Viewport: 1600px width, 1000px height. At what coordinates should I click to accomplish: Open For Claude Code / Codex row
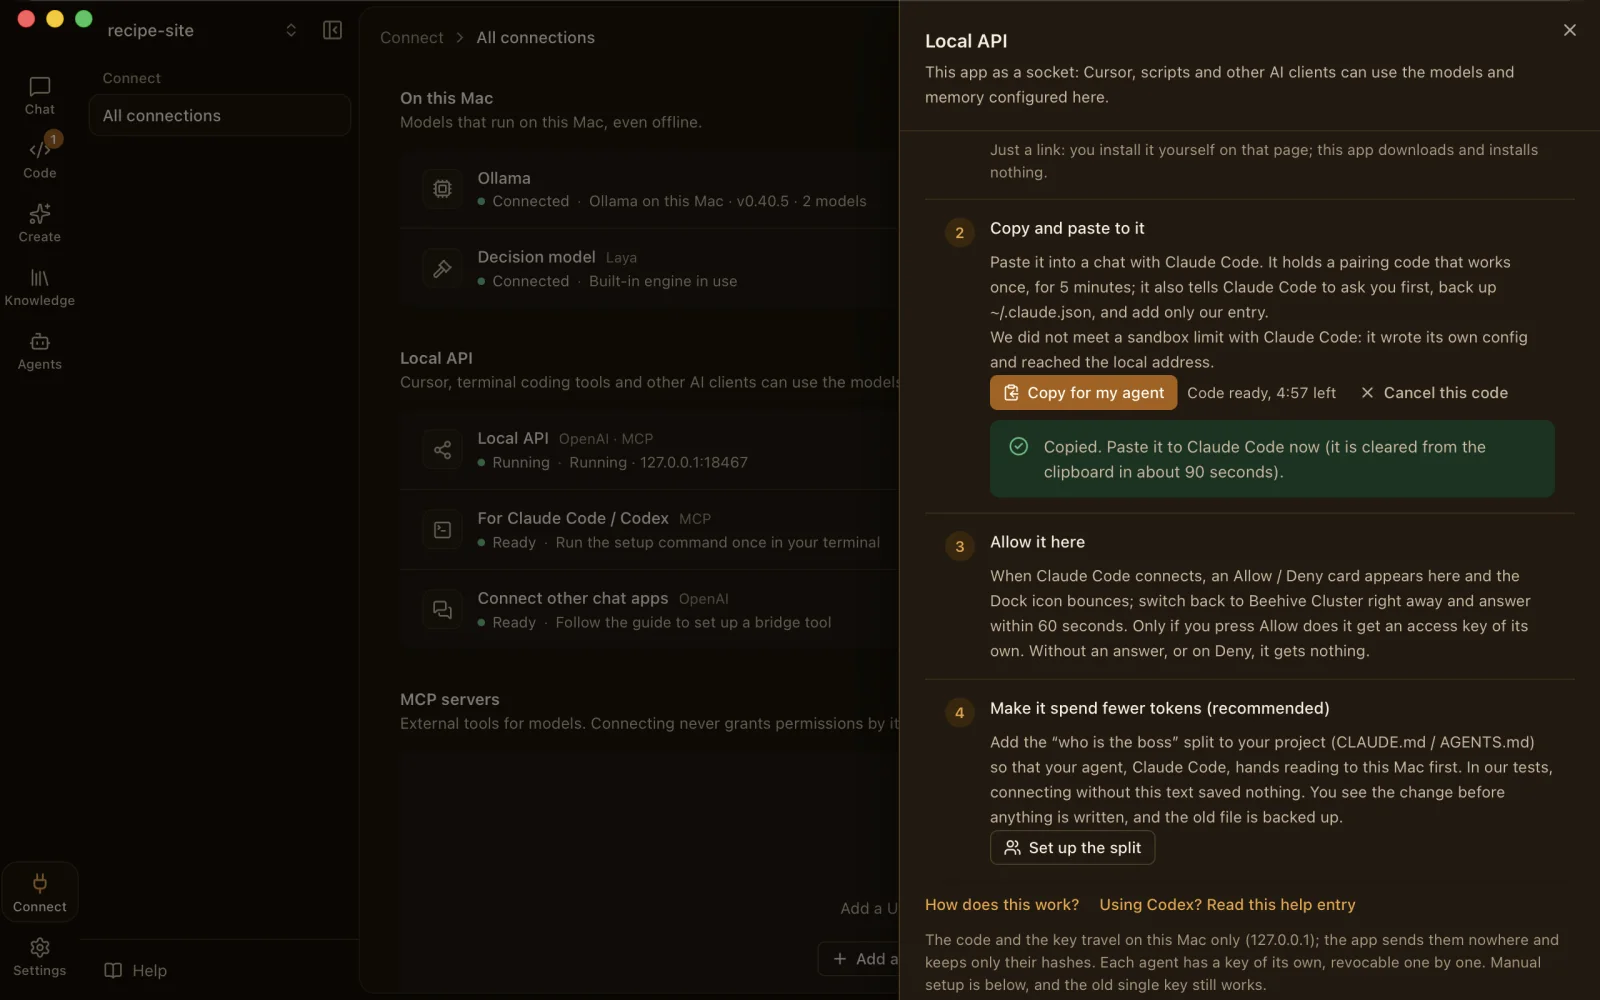click(650, 530)
